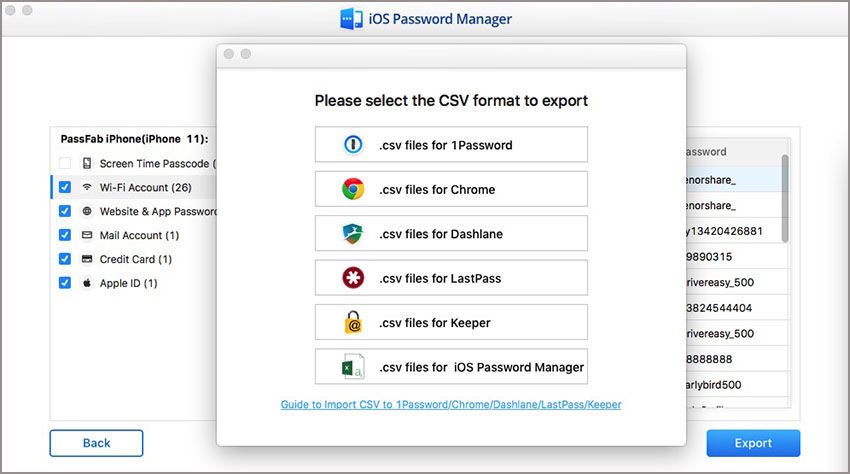850x474 pixels.
Task: Click the Apple ID logo icon
Action: (87, 283)
